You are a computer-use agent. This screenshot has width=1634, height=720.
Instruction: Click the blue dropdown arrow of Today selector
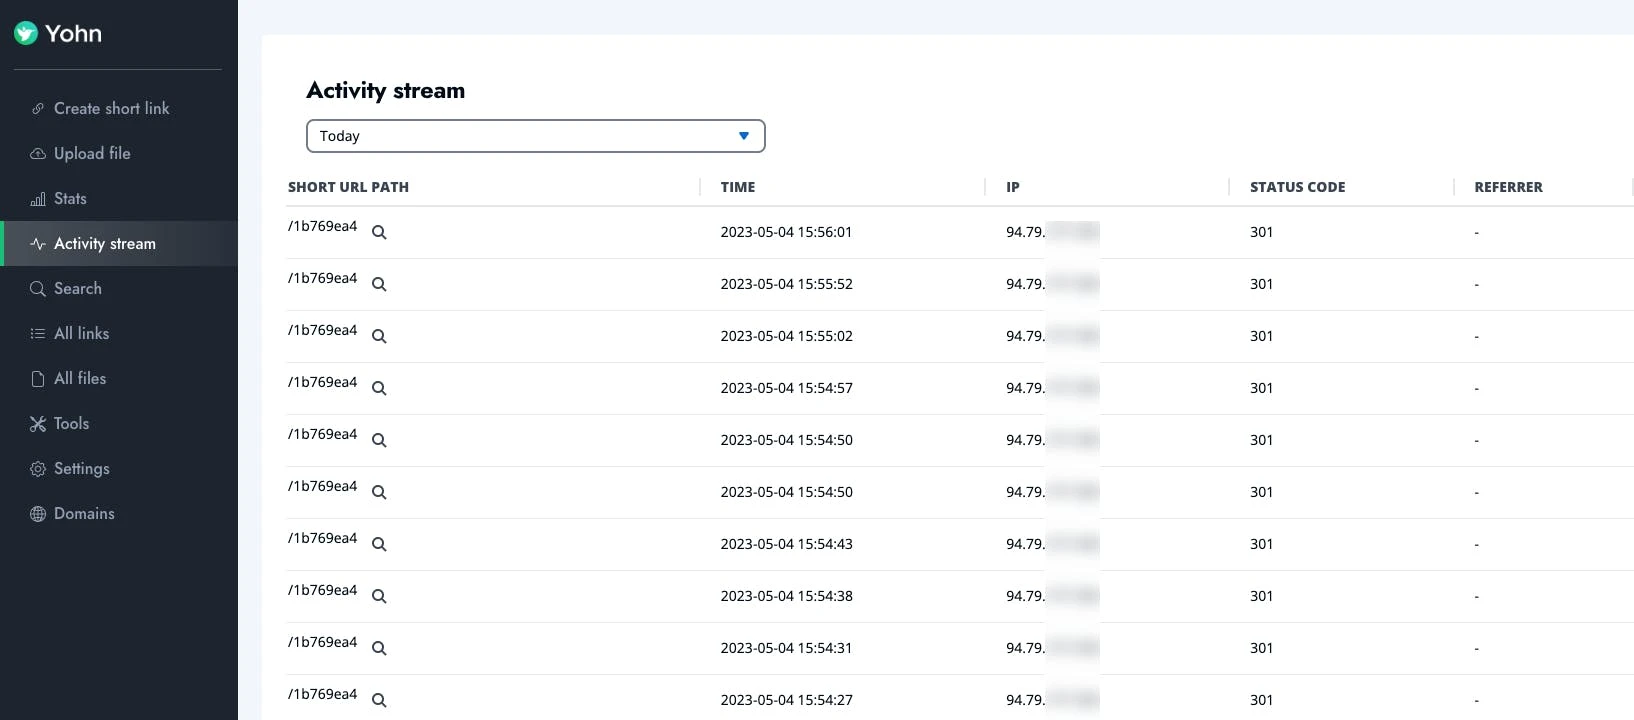click(x=744, y=136)
